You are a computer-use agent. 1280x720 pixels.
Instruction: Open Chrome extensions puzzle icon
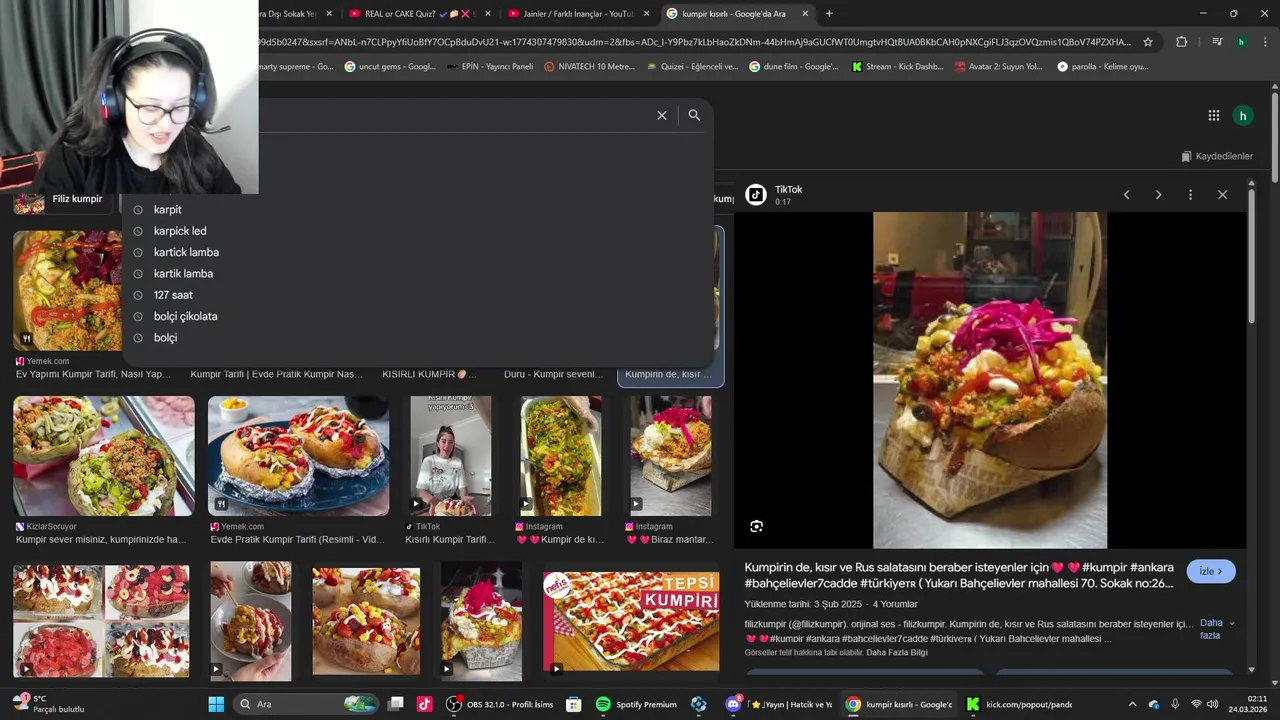pyautogui.click(x=1181, y=42)
